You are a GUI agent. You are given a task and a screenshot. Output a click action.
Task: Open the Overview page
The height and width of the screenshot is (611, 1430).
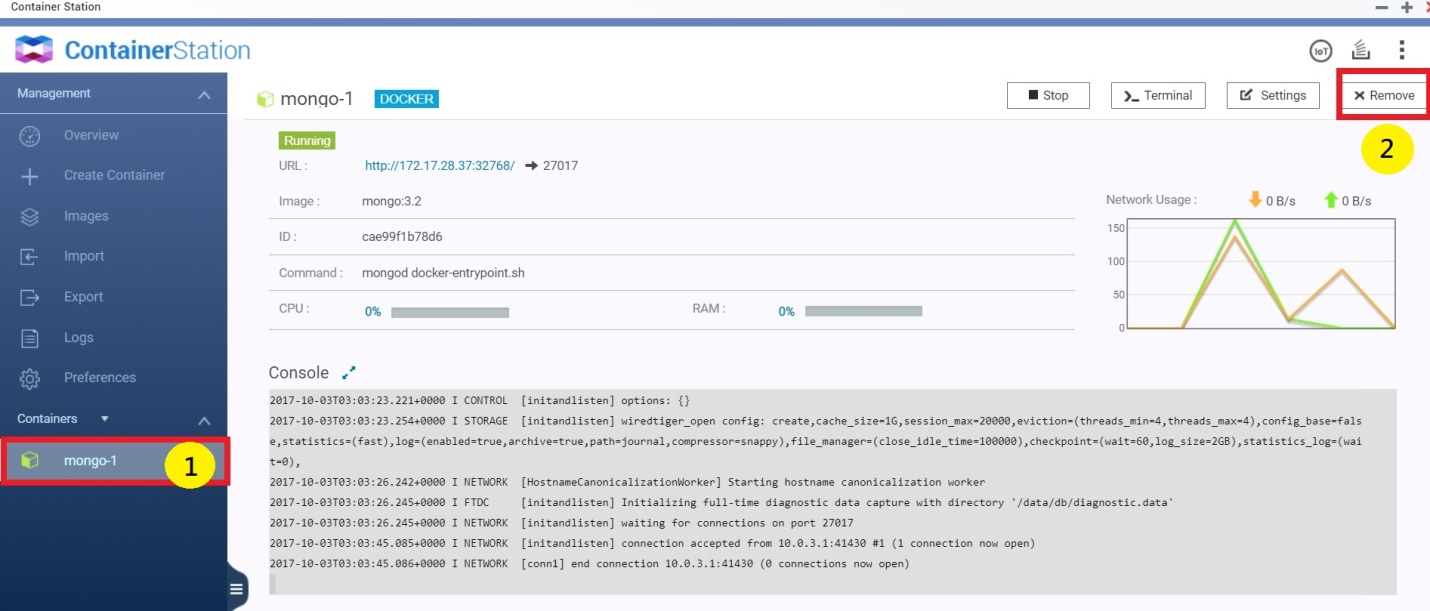pyautogui.click(x=92, y=135)
